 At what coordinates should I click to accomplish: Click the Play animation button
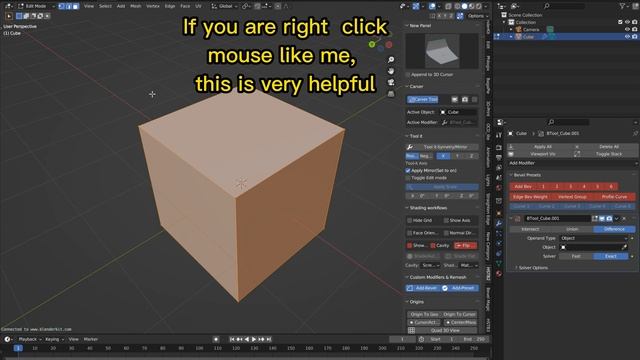[x=254, y=339]
